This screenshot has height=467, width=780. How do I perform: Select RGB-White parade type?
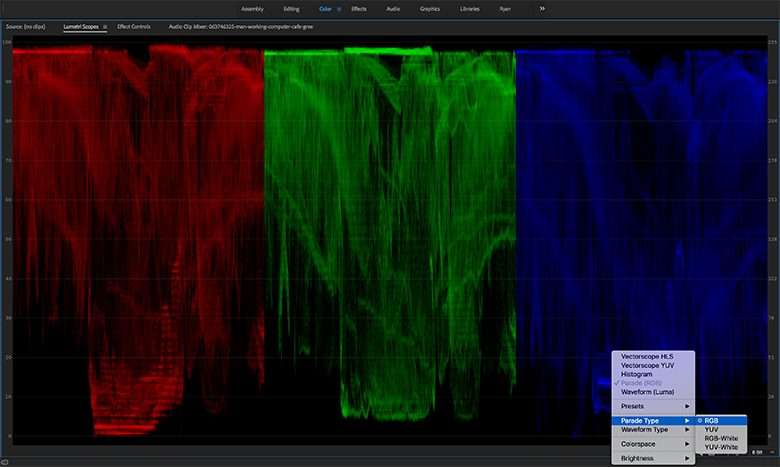[721, 439]
